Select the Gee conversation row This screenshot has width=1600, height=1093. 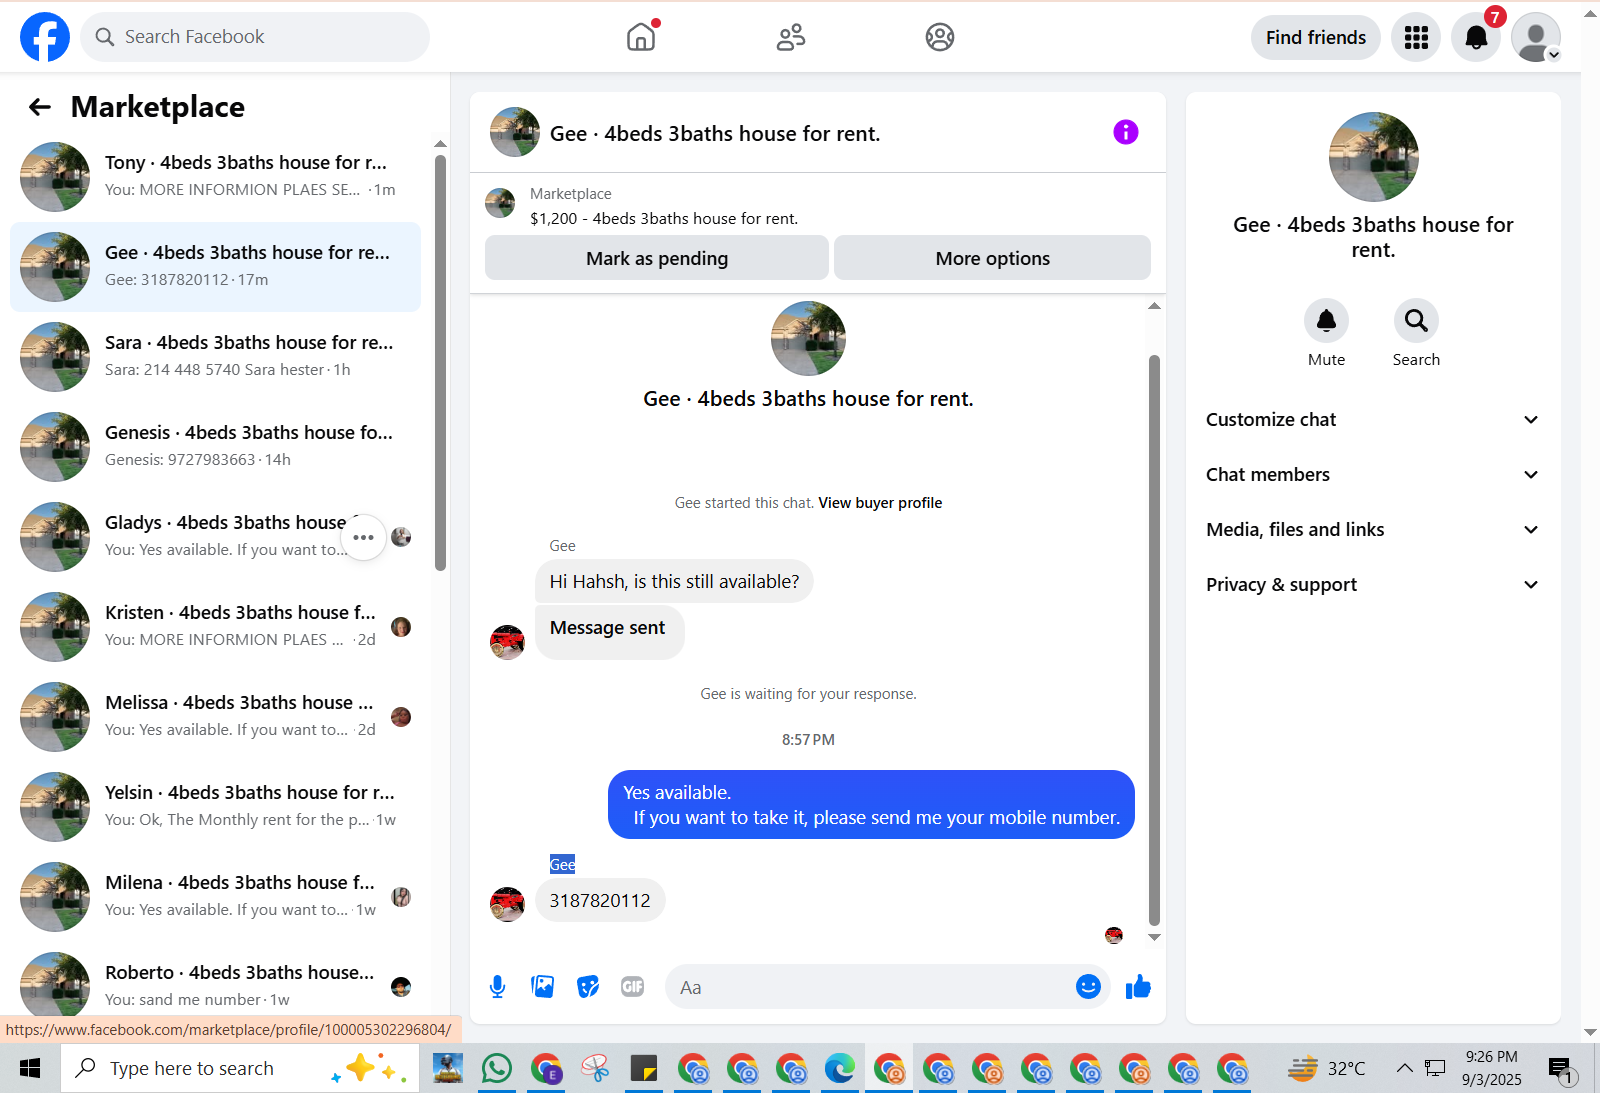215,267
